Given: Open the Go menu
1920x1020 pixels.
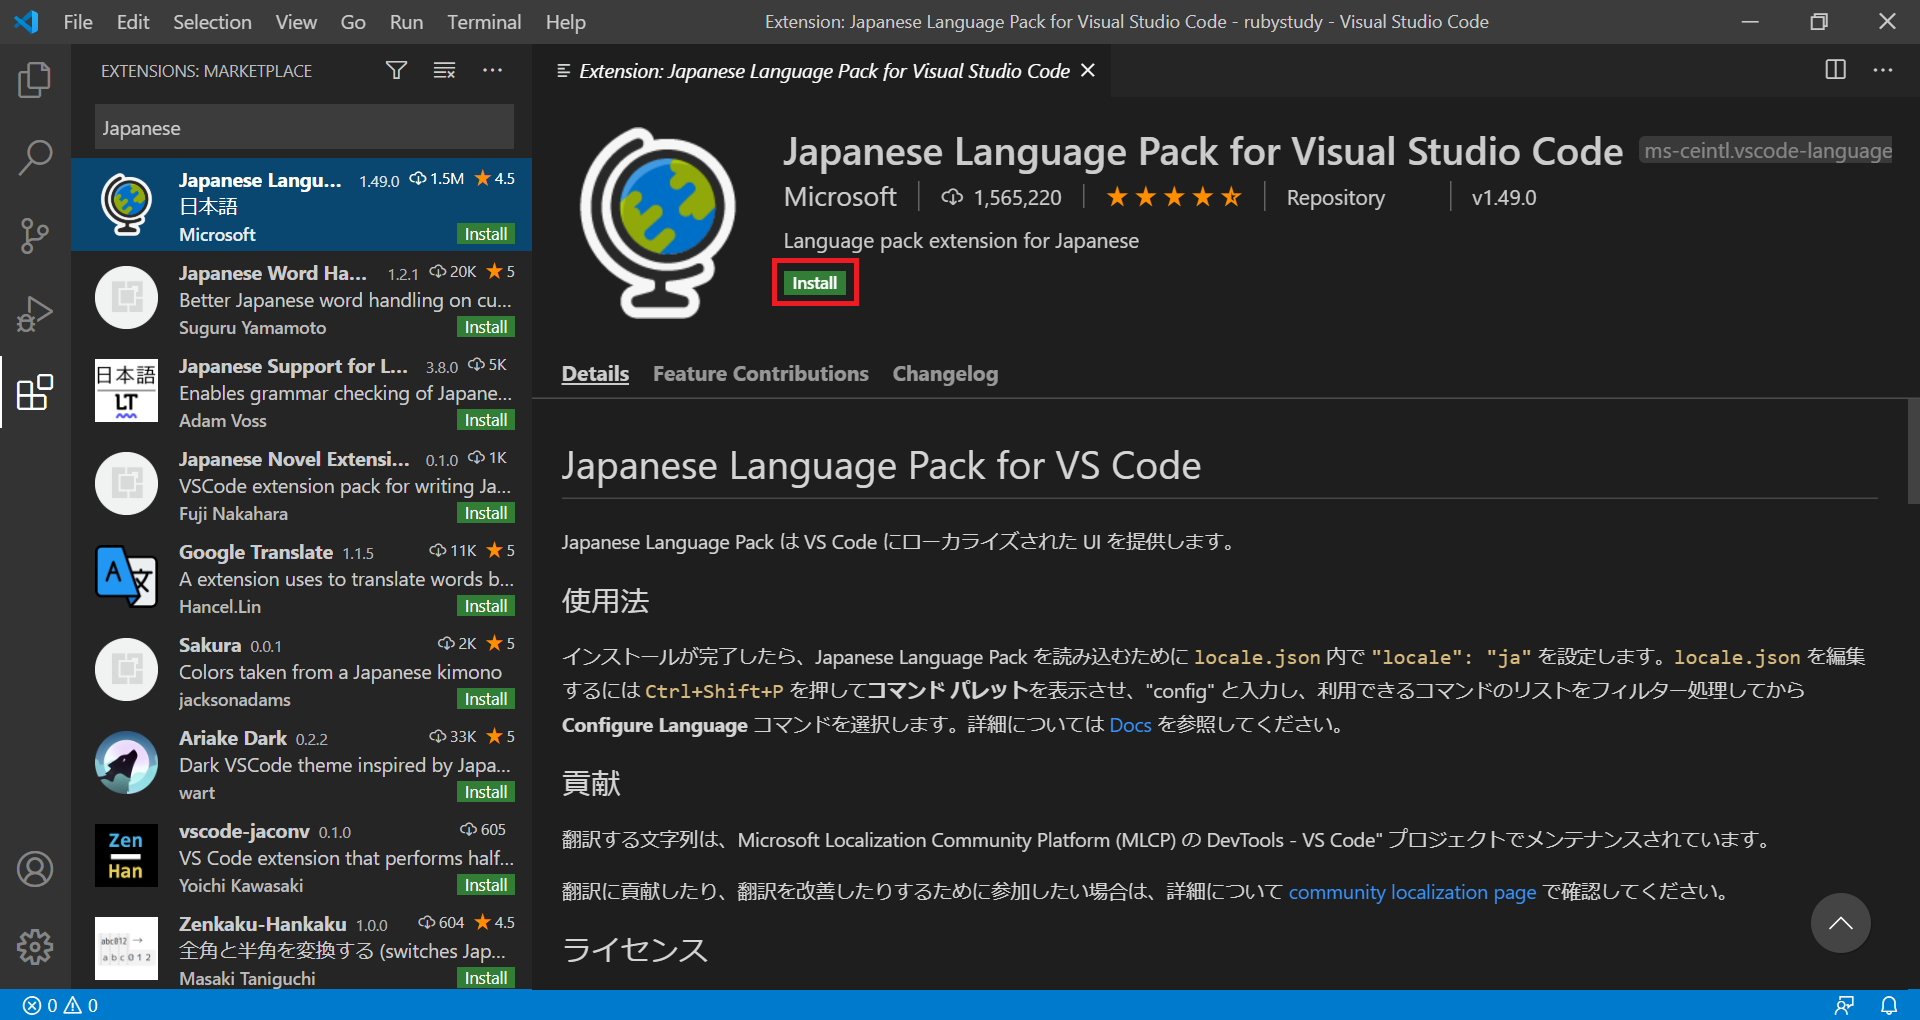Looking at the screenshot, I should (353, 22).
